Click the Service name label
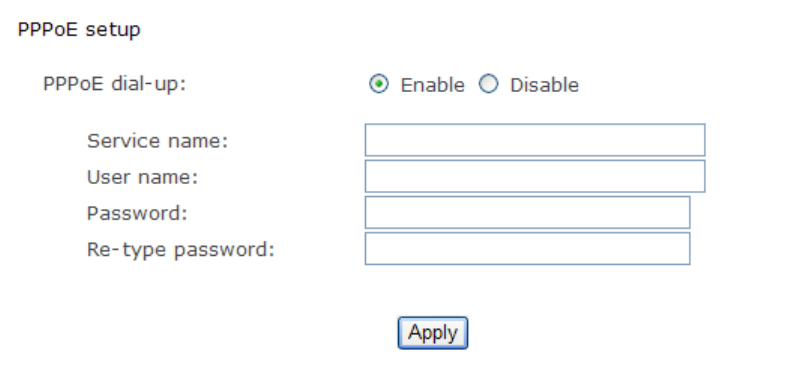This screenshot has height=374, width=802. (x=158, y=140)
